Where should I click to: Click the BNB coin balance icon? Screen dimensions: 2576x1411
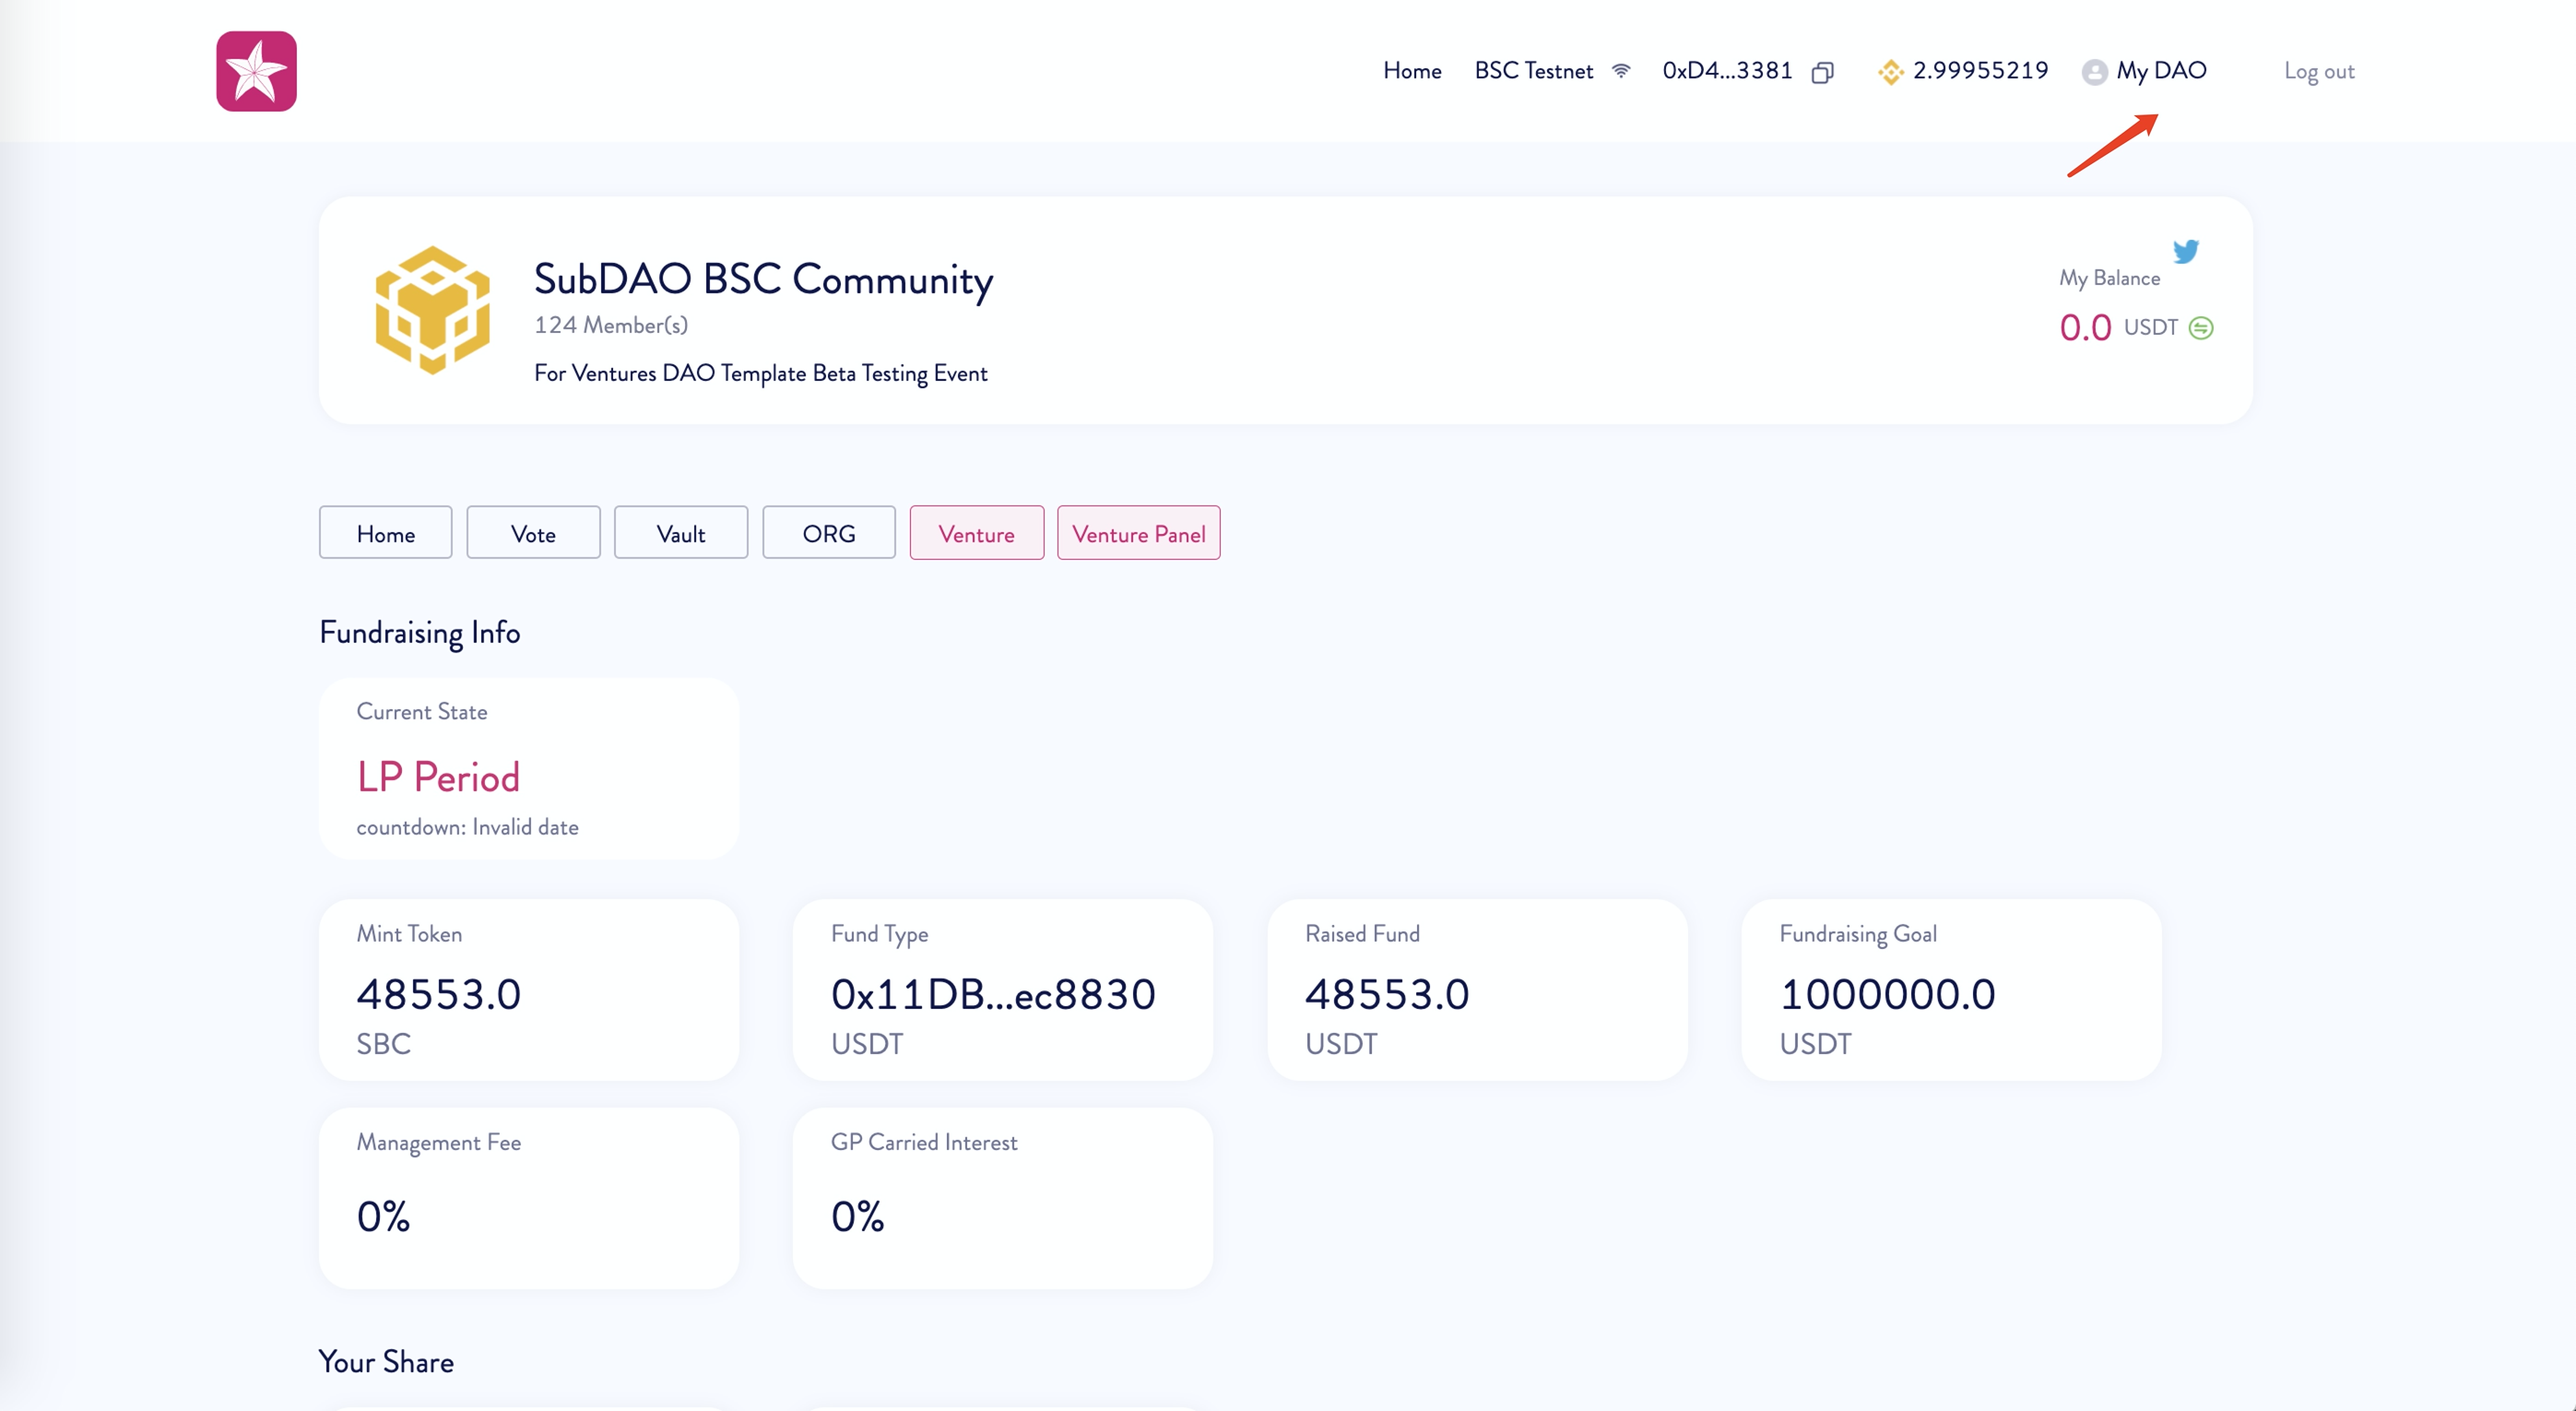coord(1889,72)
